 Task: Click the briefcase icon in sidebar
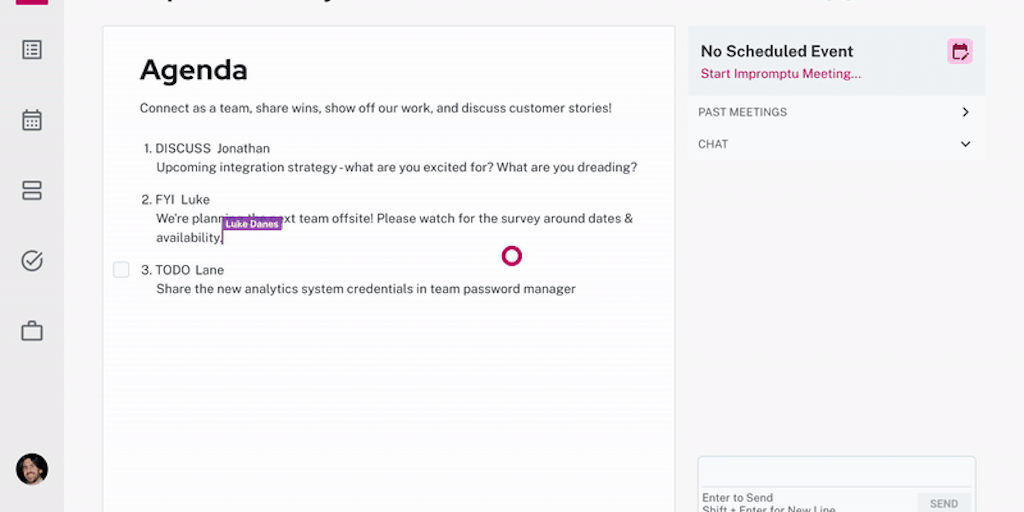click(32, 331)
